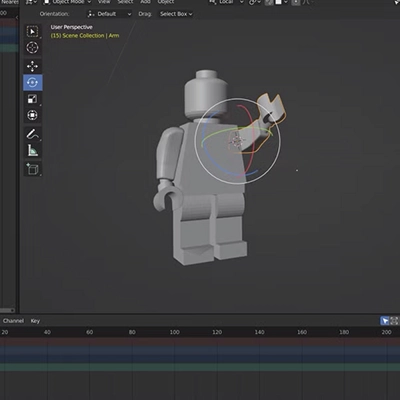The height and width of the screenshot is (400, 400).
Task: Open the Orientation Default dropdown
Action: tap(109, 14)
